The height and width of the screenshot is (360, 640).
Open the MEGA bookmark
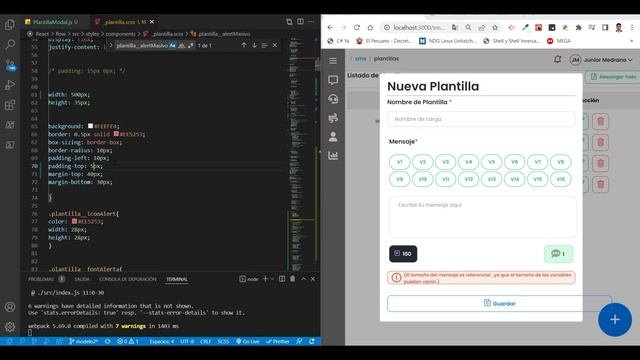point(559,41)
